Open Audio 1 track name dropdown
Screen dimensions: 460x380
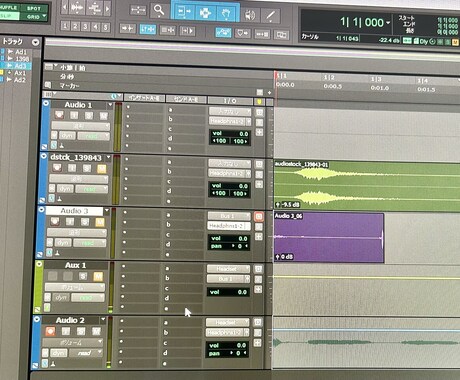[x=110, y=105]
